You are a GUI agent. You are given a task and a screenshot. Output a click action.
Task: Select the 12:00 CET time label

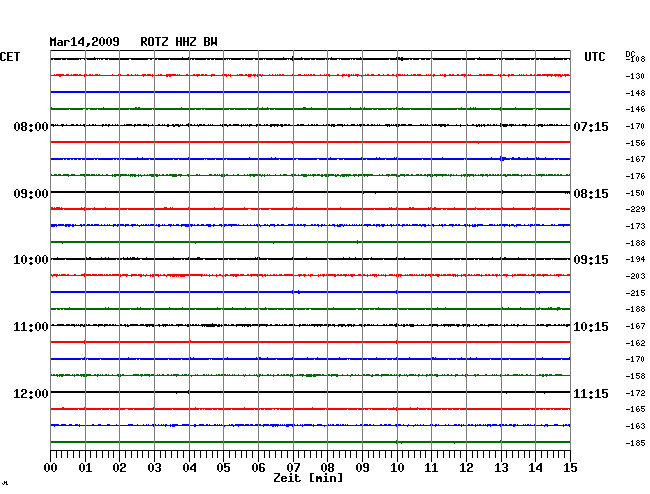point(31,394)
